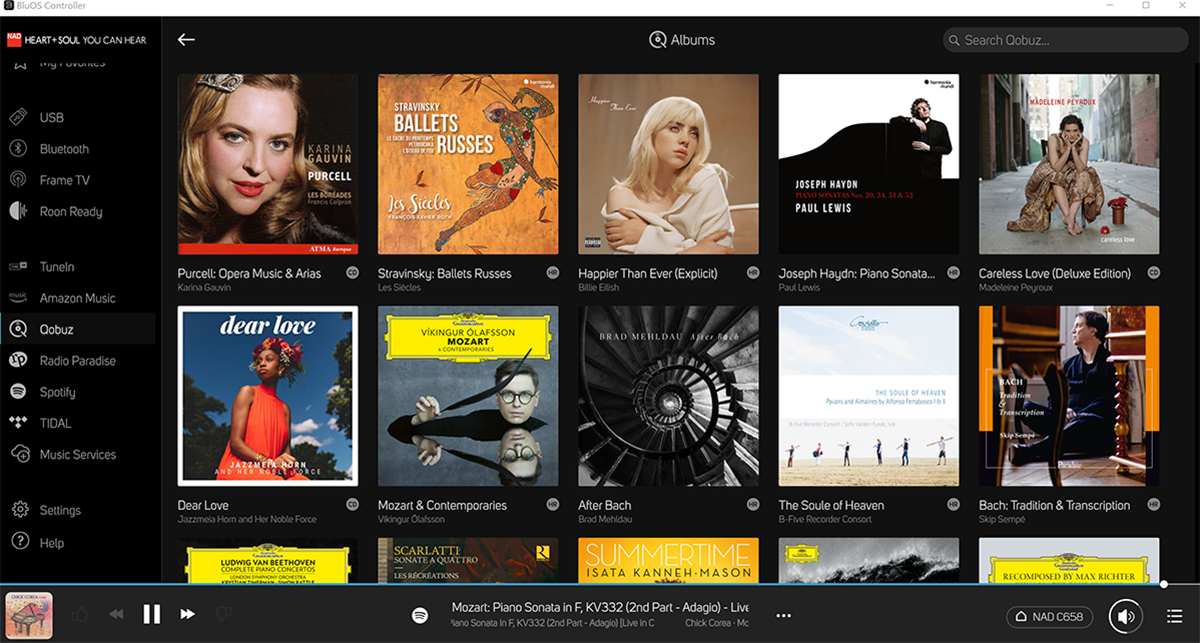The width and height of the screenshot is (1200, 643).
Task: Open Beethoven Complete Piano Concertos cover
Action: (267, 560)
